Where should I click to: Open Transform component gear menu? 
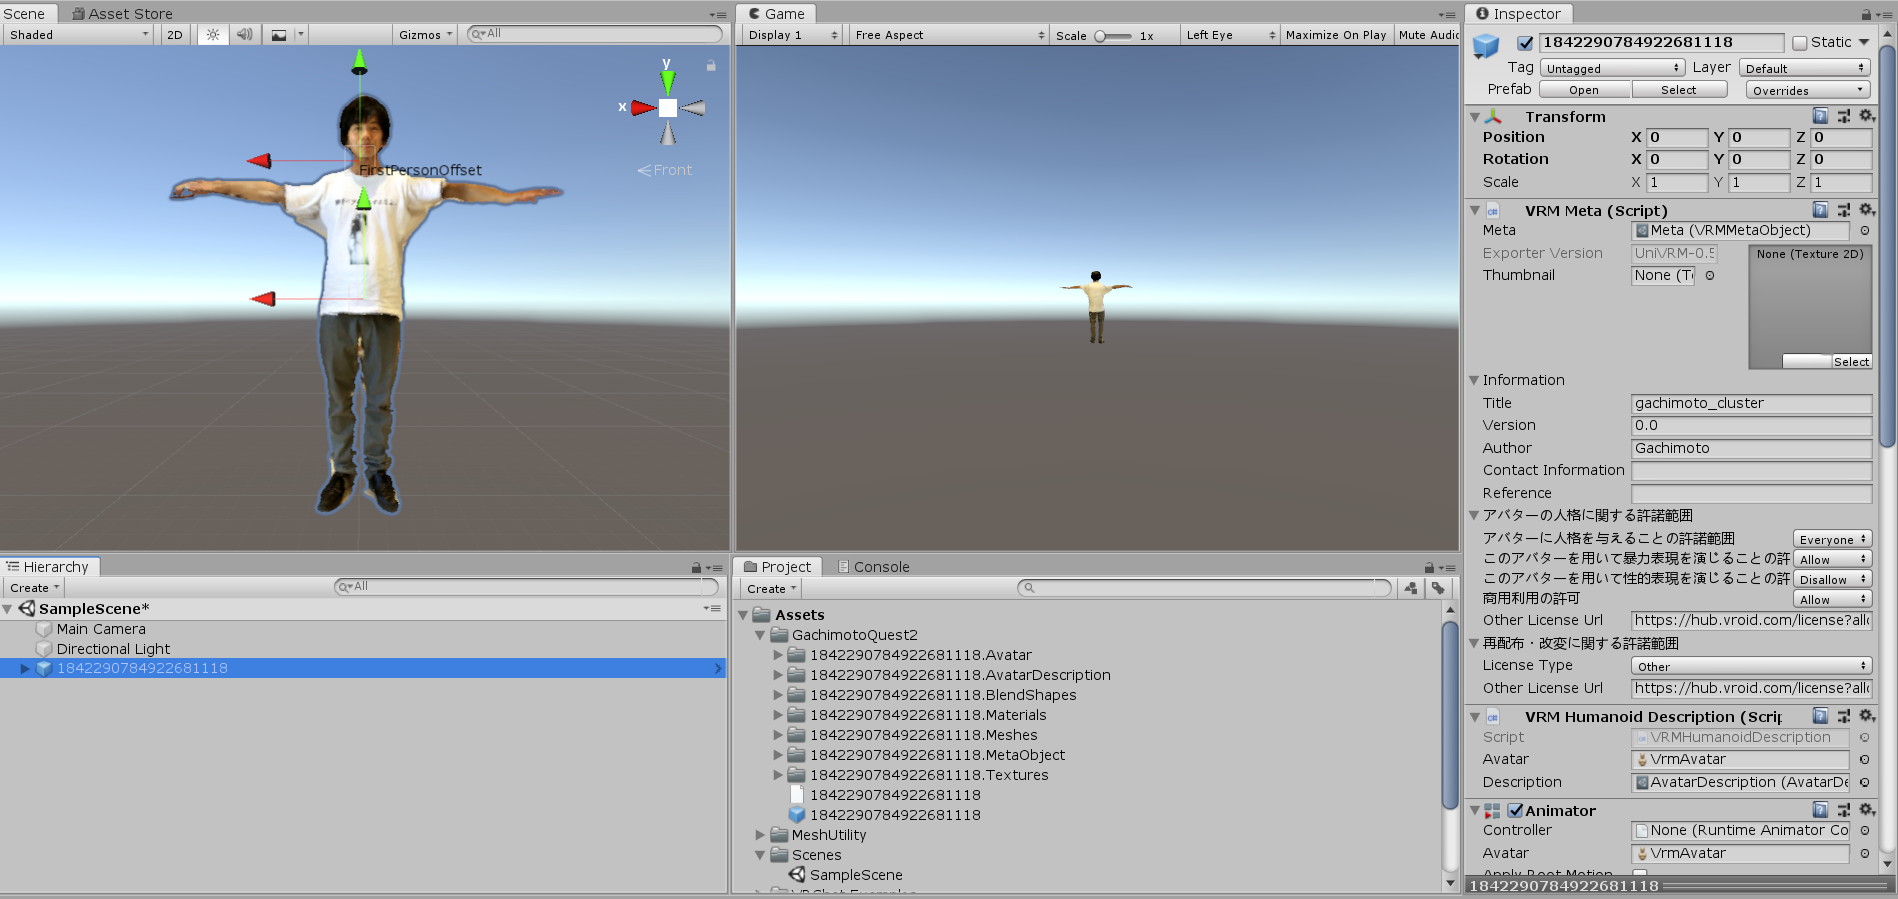point(1866,116)
